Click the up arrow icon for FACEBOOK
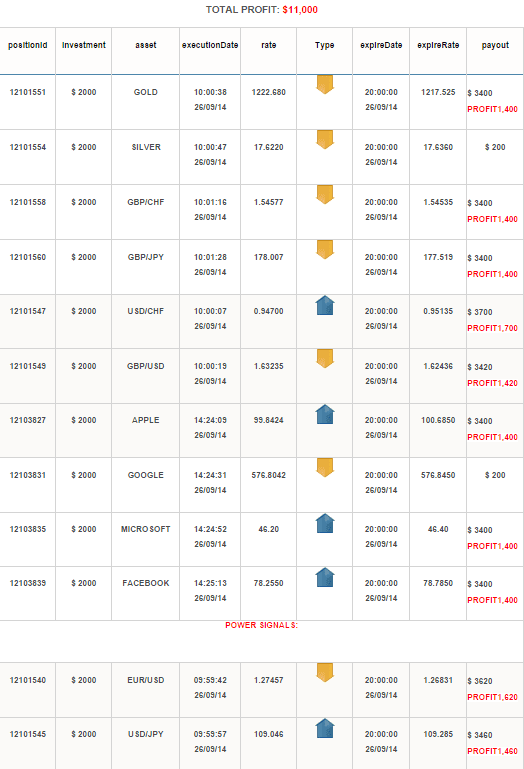Viewport: 524px width, 769px height. 325,577
